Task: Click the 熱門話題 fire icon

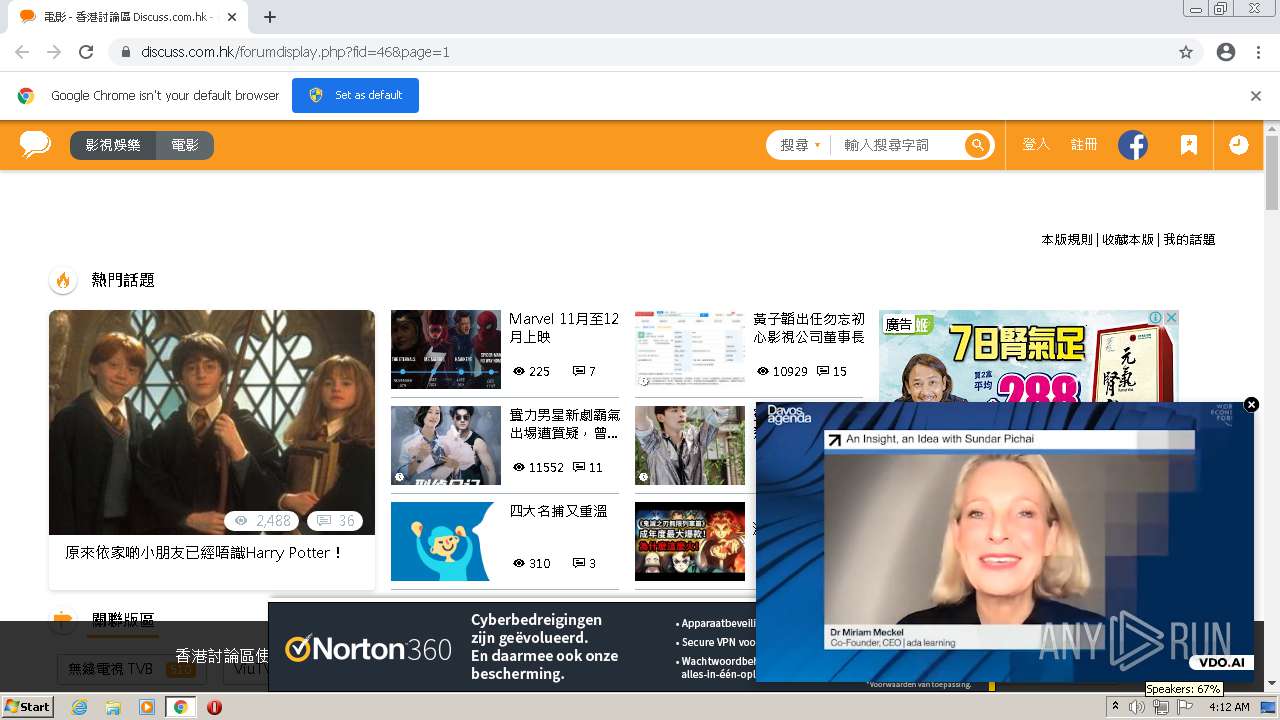Action: [63, 280]
